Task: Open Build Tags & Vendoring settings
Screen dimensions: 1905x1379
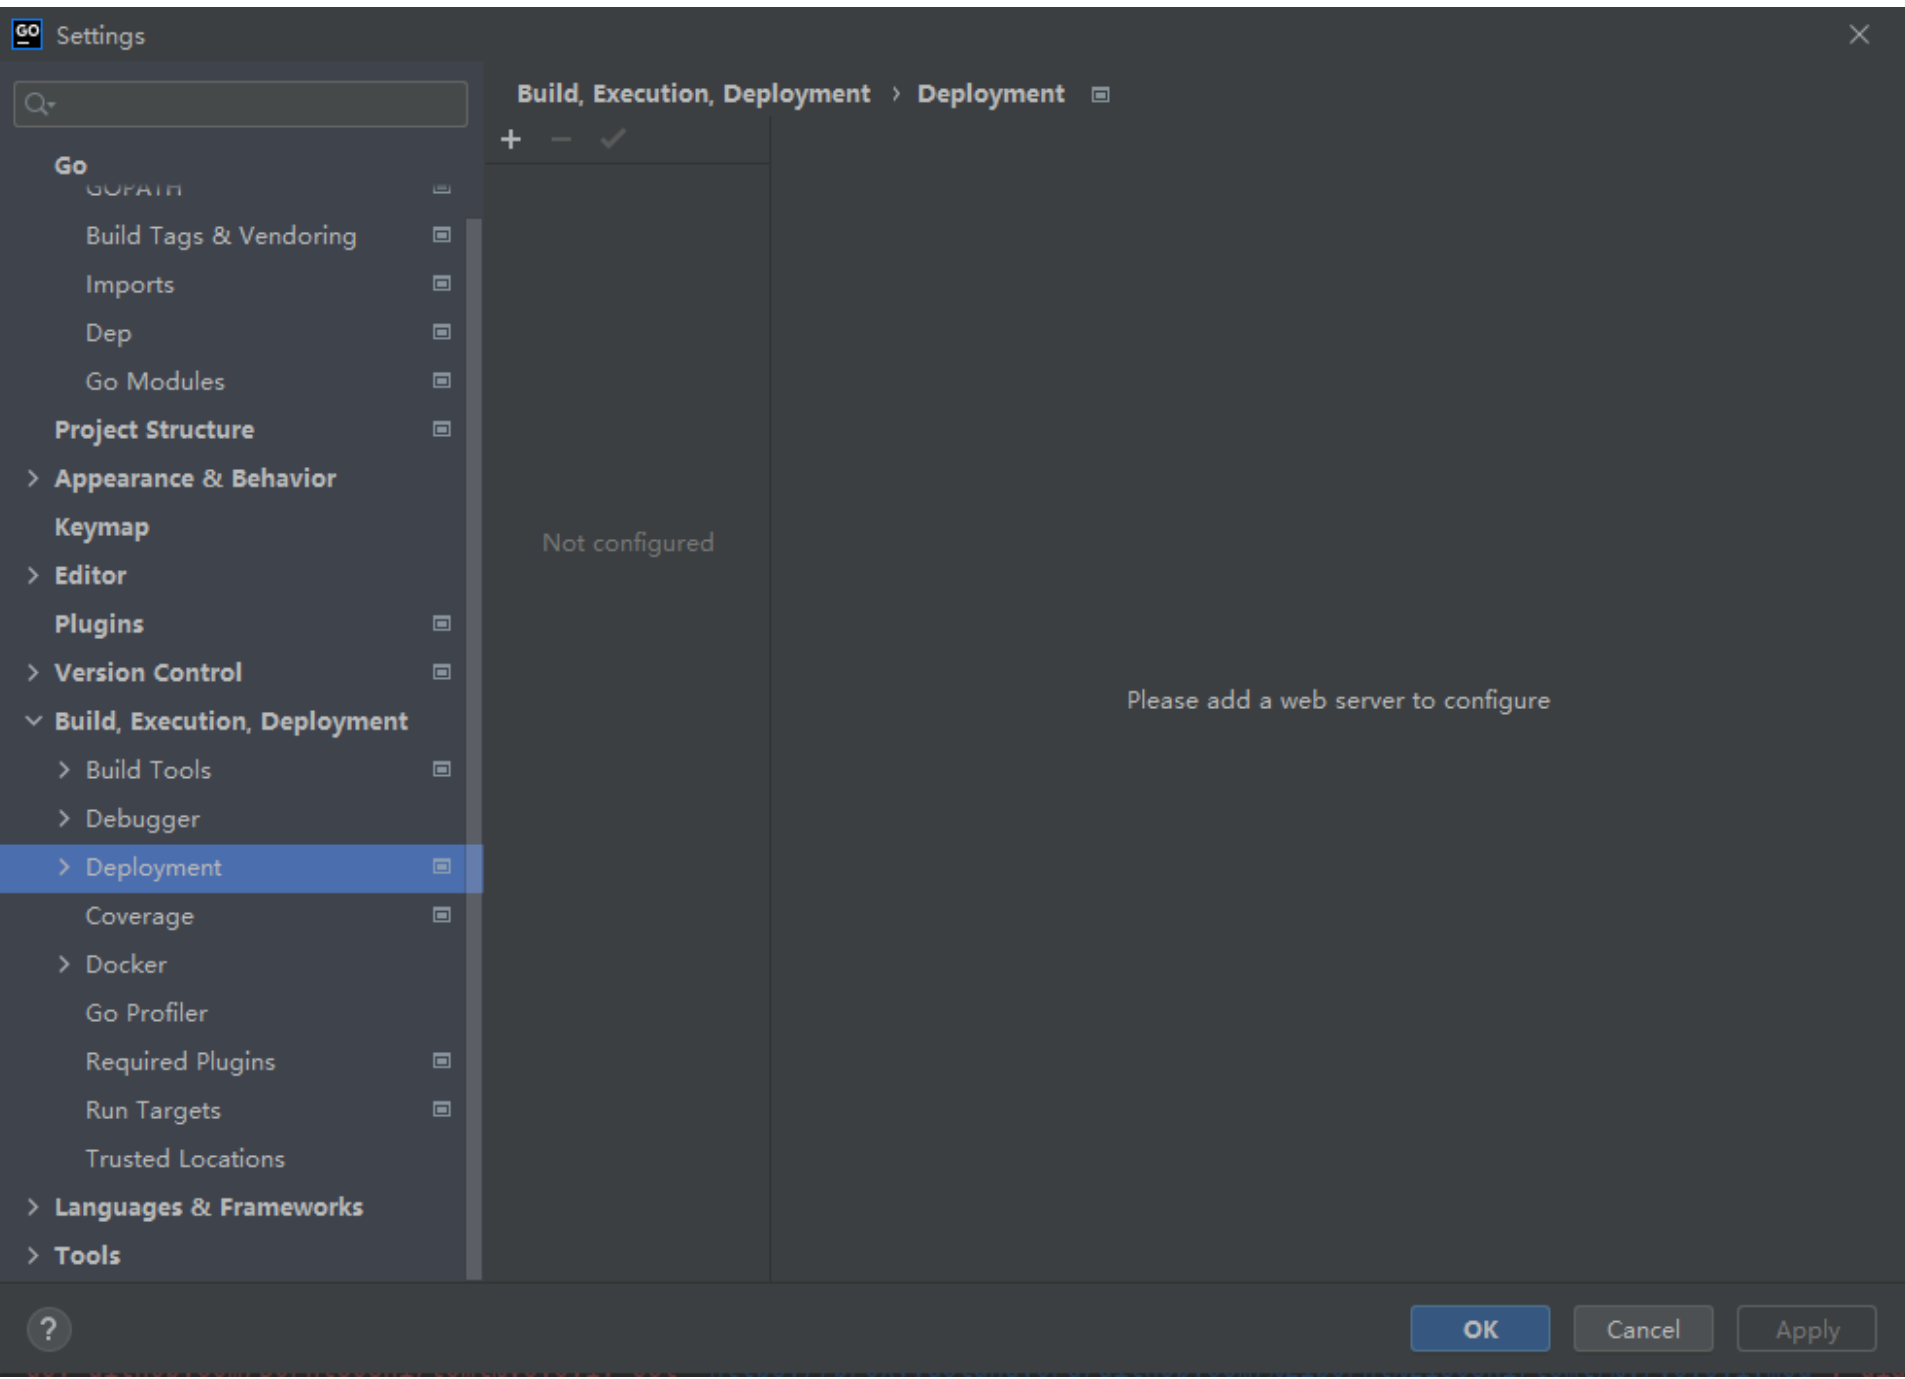Action: point(221,236)
